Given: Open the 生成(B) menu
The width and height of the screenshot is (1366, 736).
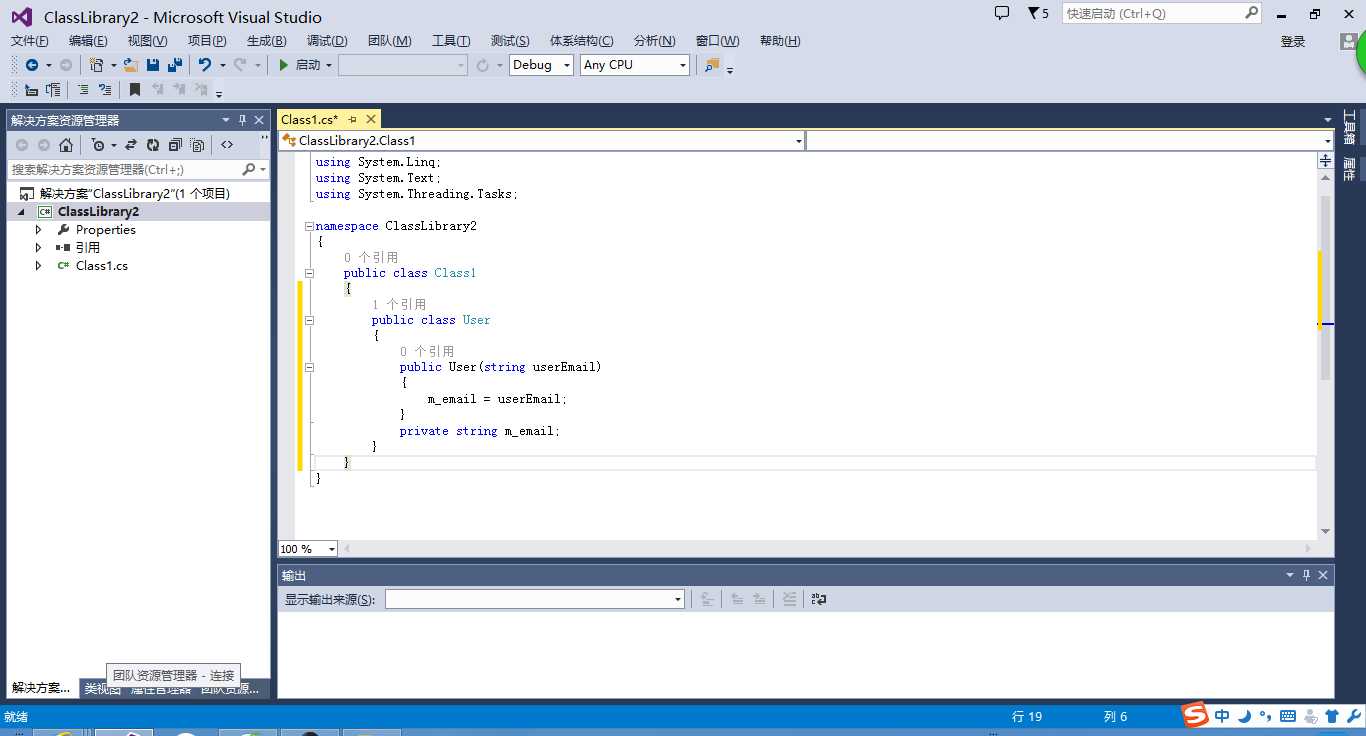Looking at the screenshot, I should [266, 41].
